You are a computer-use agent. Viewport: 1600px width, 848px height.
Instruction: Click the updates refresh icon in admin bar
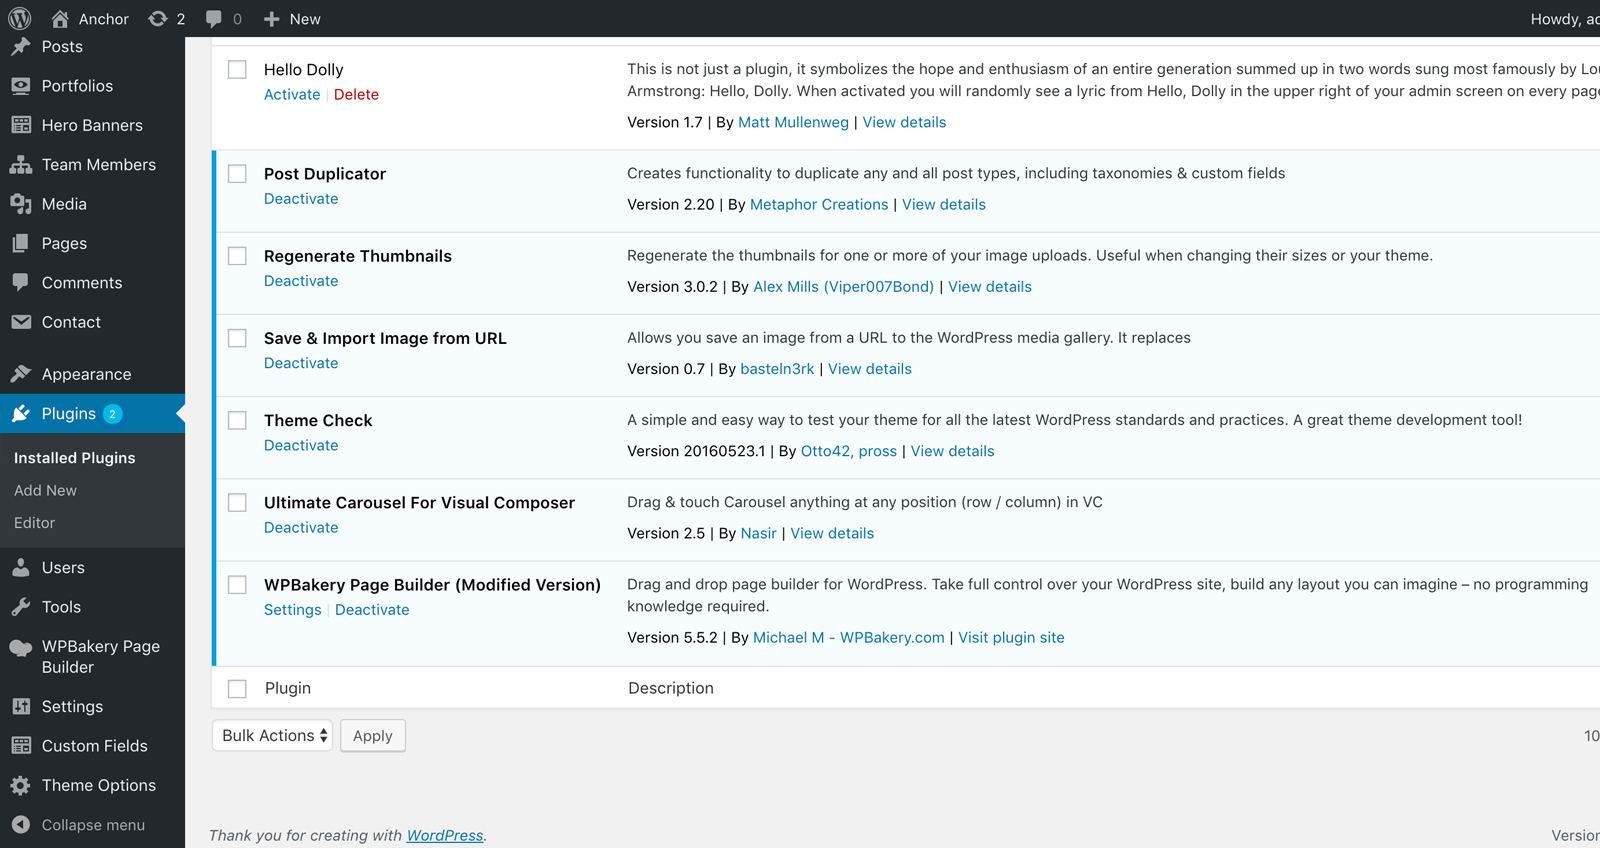pyautogui.click(x=158, y=18)
